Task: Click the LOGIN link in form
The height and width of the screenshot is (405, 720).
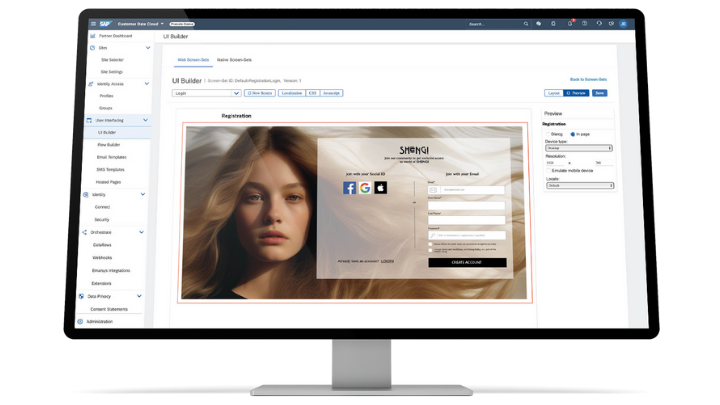Action: point(387,261)
